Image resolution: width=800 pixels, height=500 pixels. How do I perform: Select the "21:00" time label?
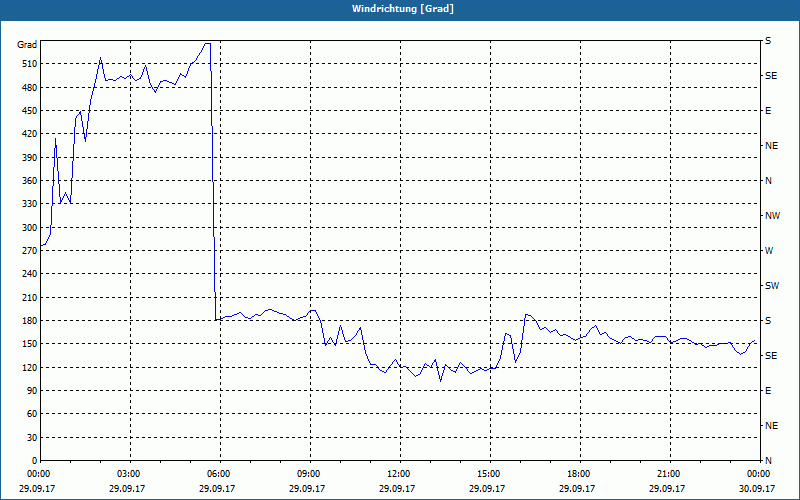click(x=667, y=474)
